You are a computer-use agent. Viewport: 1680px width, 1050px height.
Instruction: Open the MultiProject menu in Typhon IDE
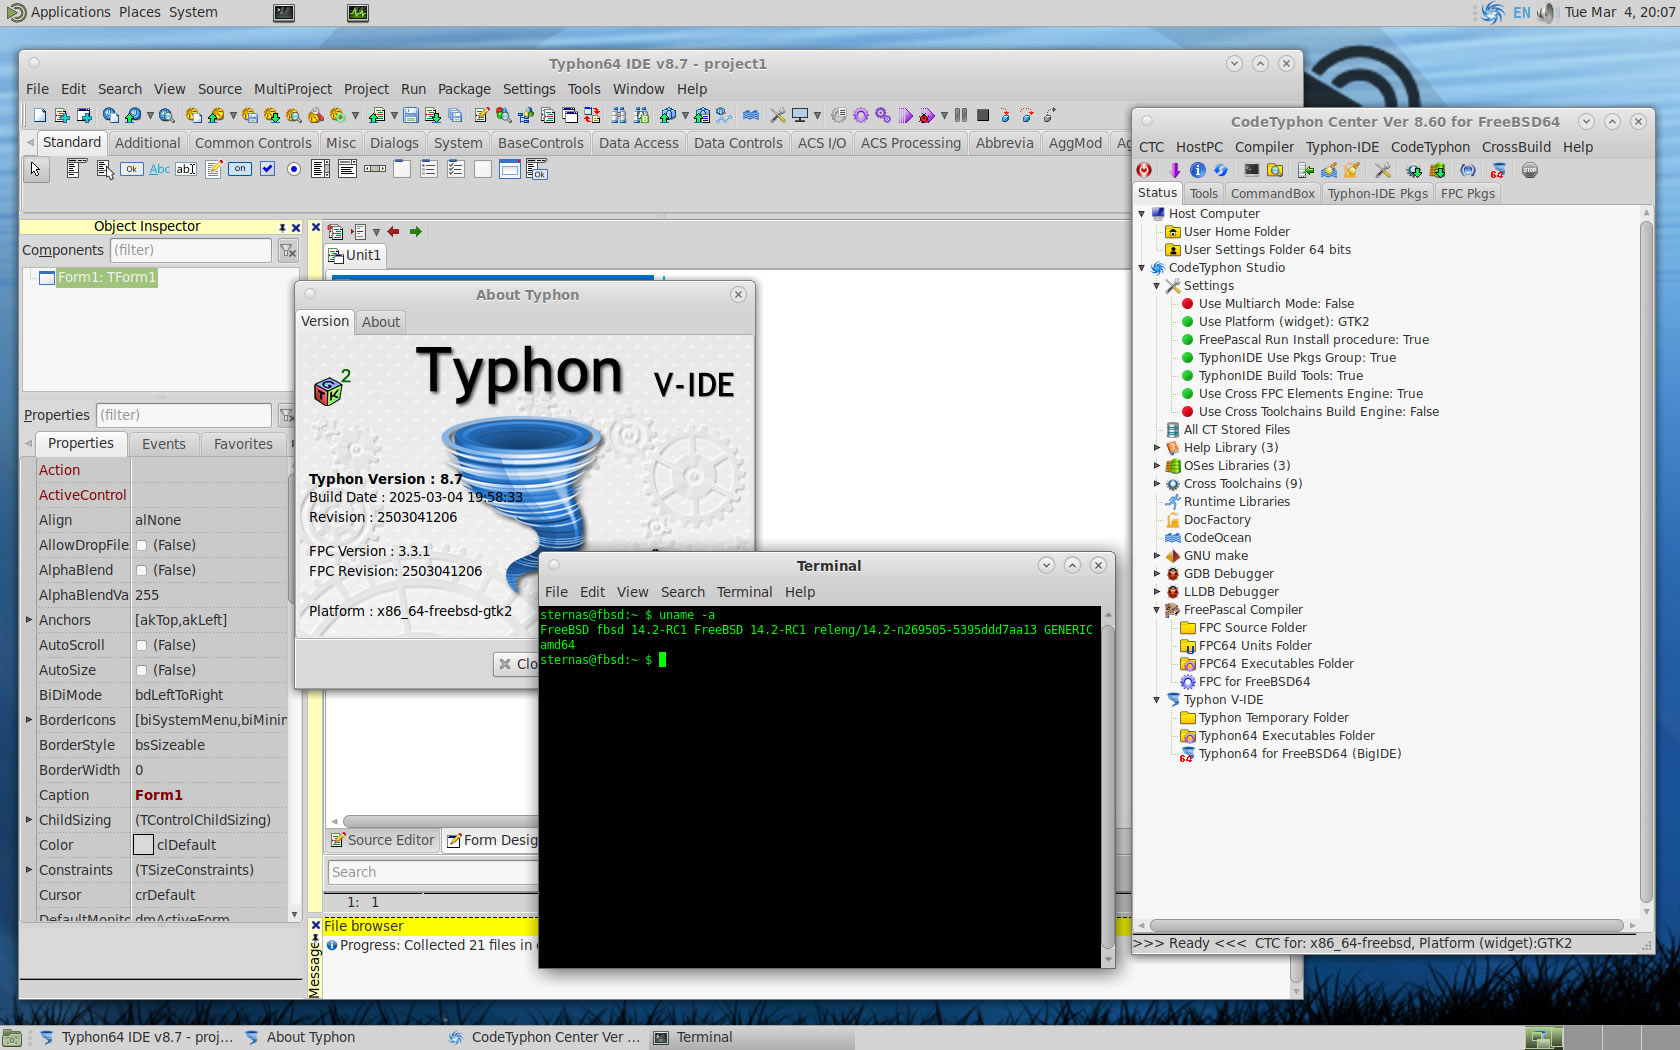pos(293,89)
